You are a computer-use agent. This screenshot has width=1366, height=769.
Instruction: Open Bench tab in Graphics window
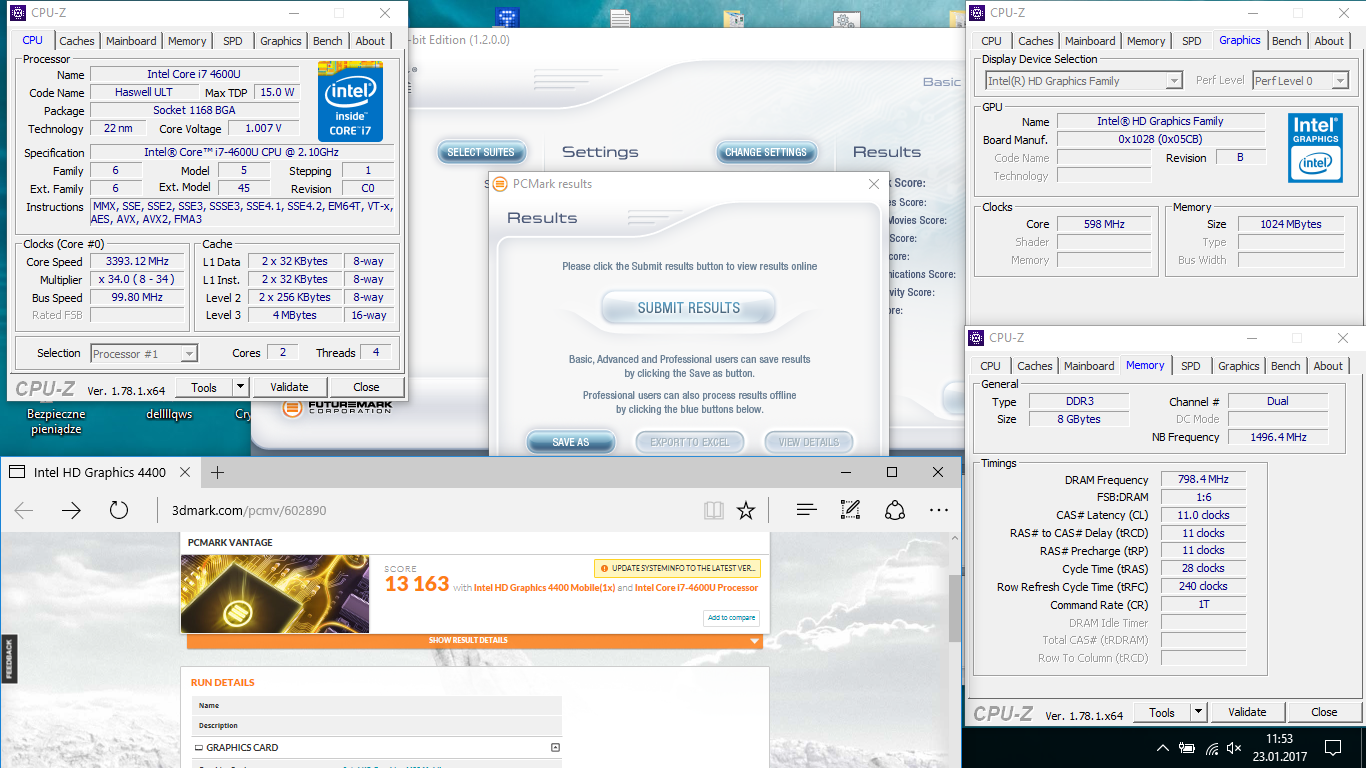coord(1287,41)
